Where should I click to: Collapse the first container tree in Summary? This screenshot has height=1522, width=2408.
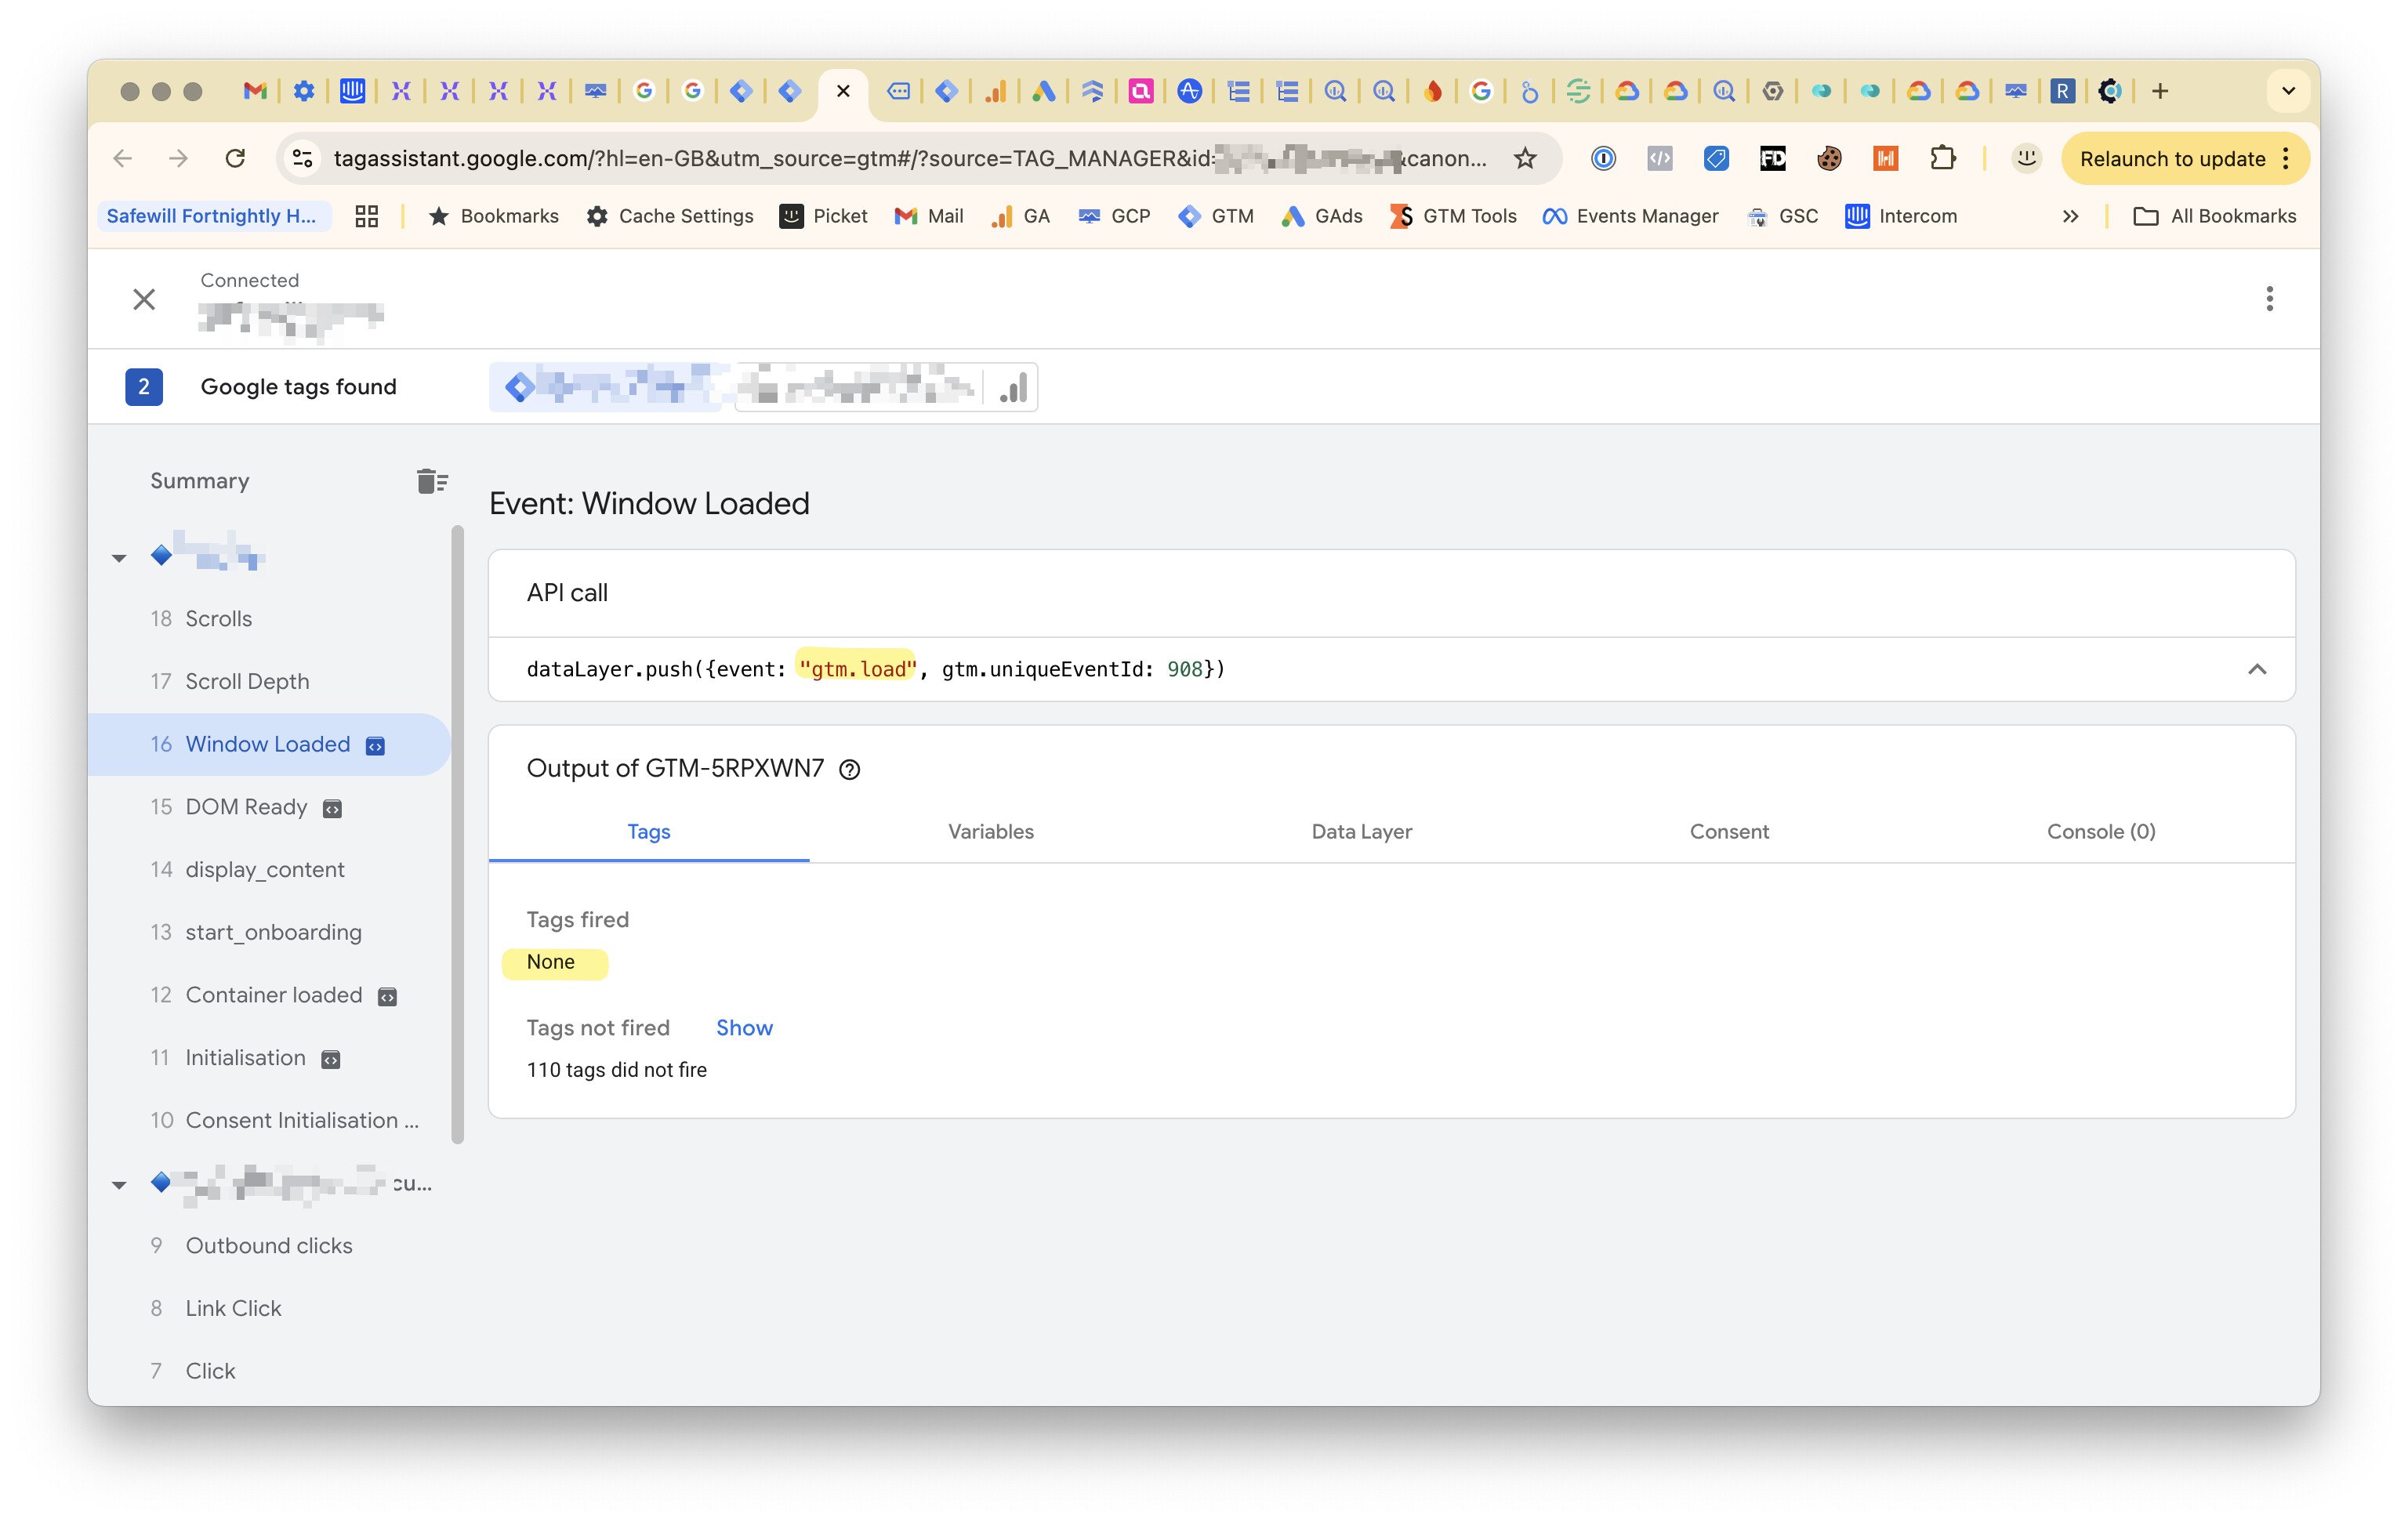click(119, 558)
